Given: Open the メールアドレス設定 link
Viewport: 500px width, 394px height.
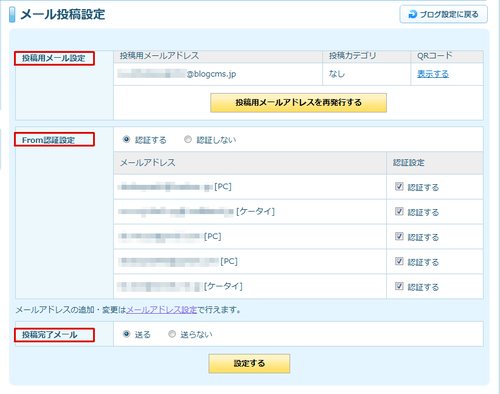Looking at the screenshot, I should (161, 310).
